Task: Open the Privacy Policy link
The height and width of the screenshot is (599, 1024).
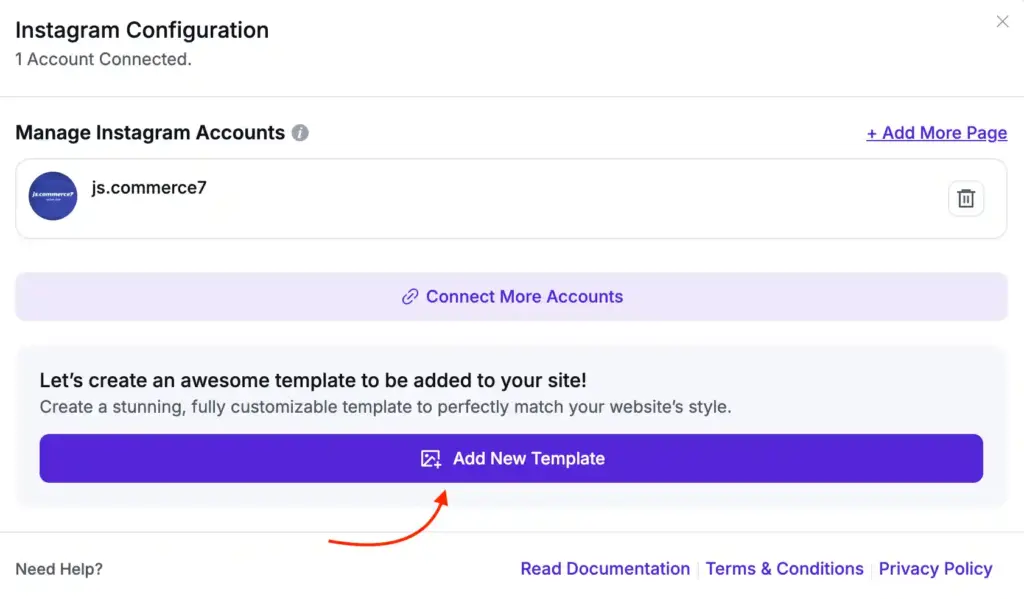Action: (x=935, y=568)
